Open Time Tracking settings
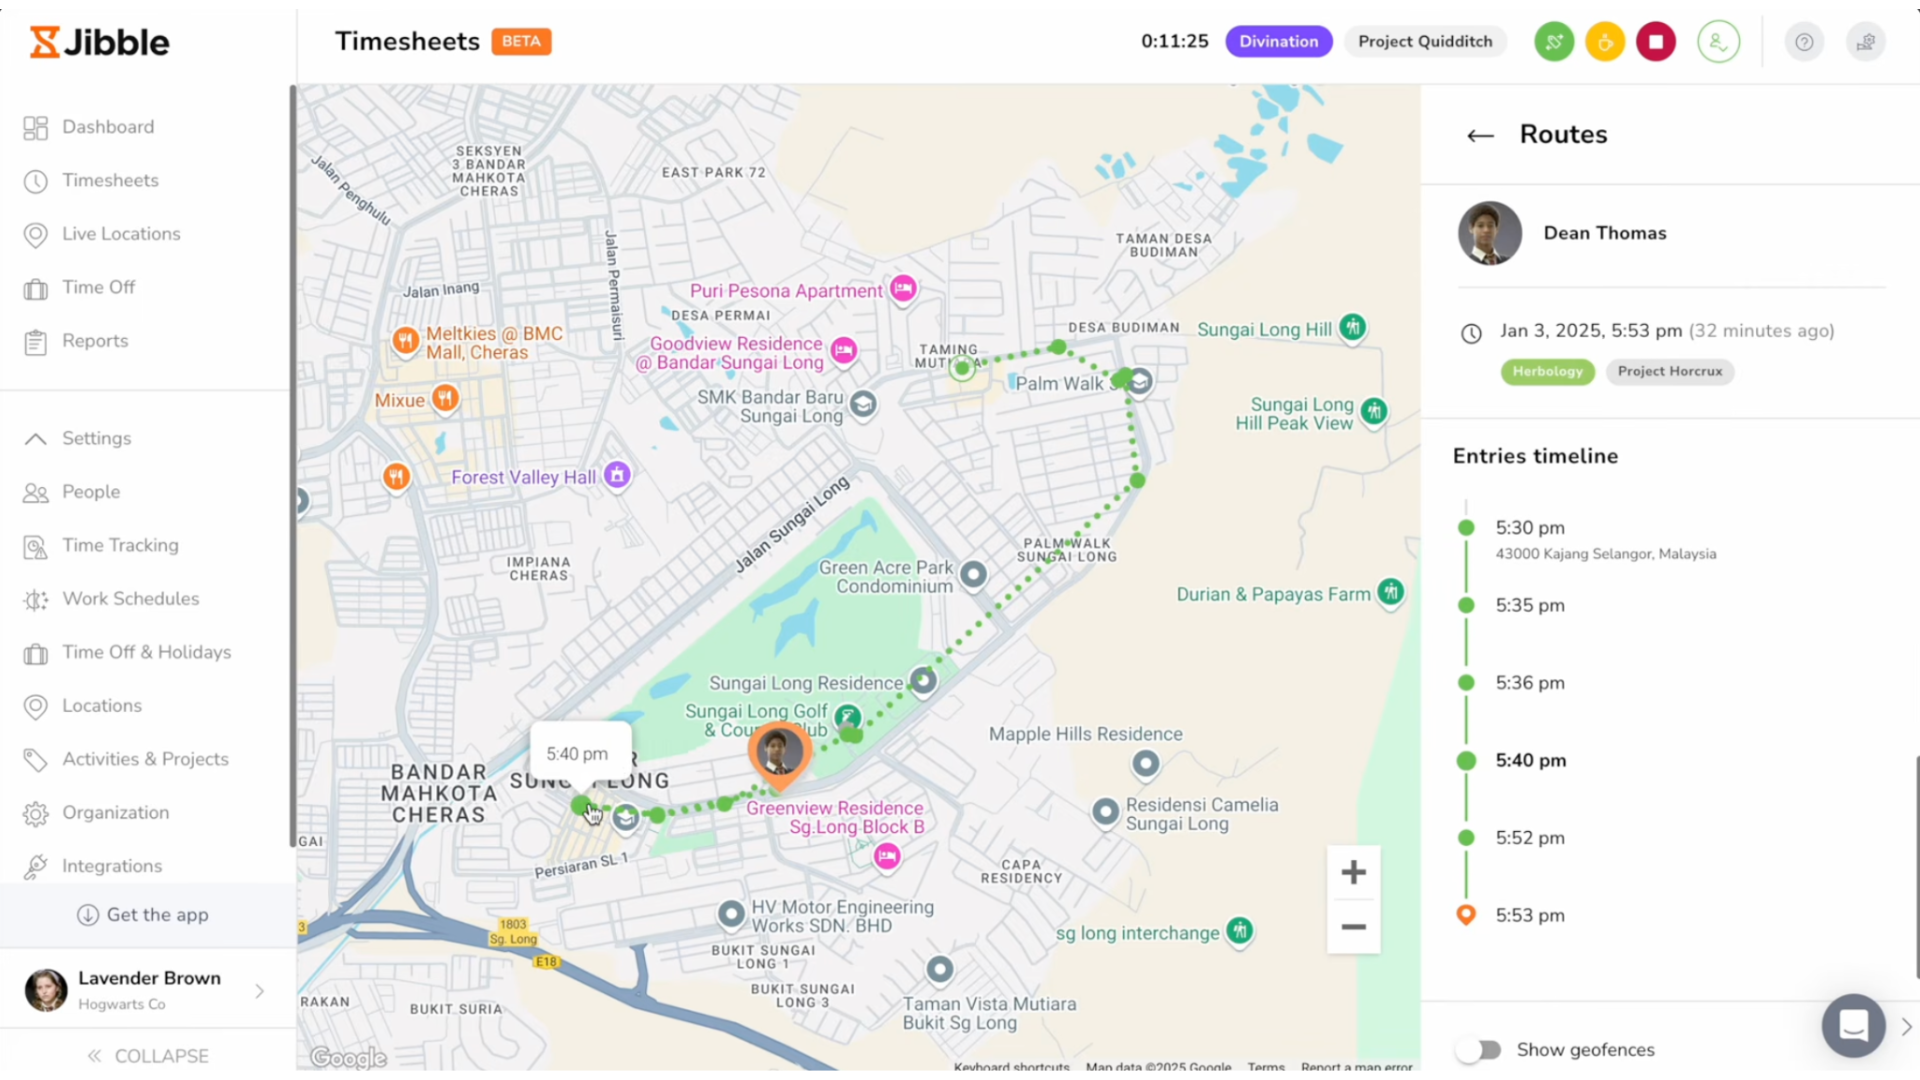This screenshot has width=1920, height=1080. click(x=120, y=545)
